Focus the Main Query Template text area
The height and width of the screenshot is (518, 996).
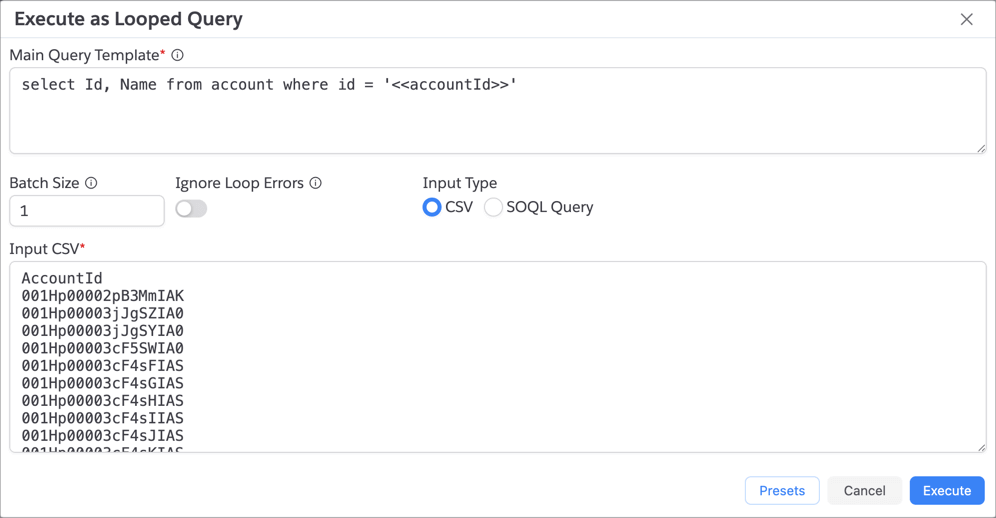(497, 120)
